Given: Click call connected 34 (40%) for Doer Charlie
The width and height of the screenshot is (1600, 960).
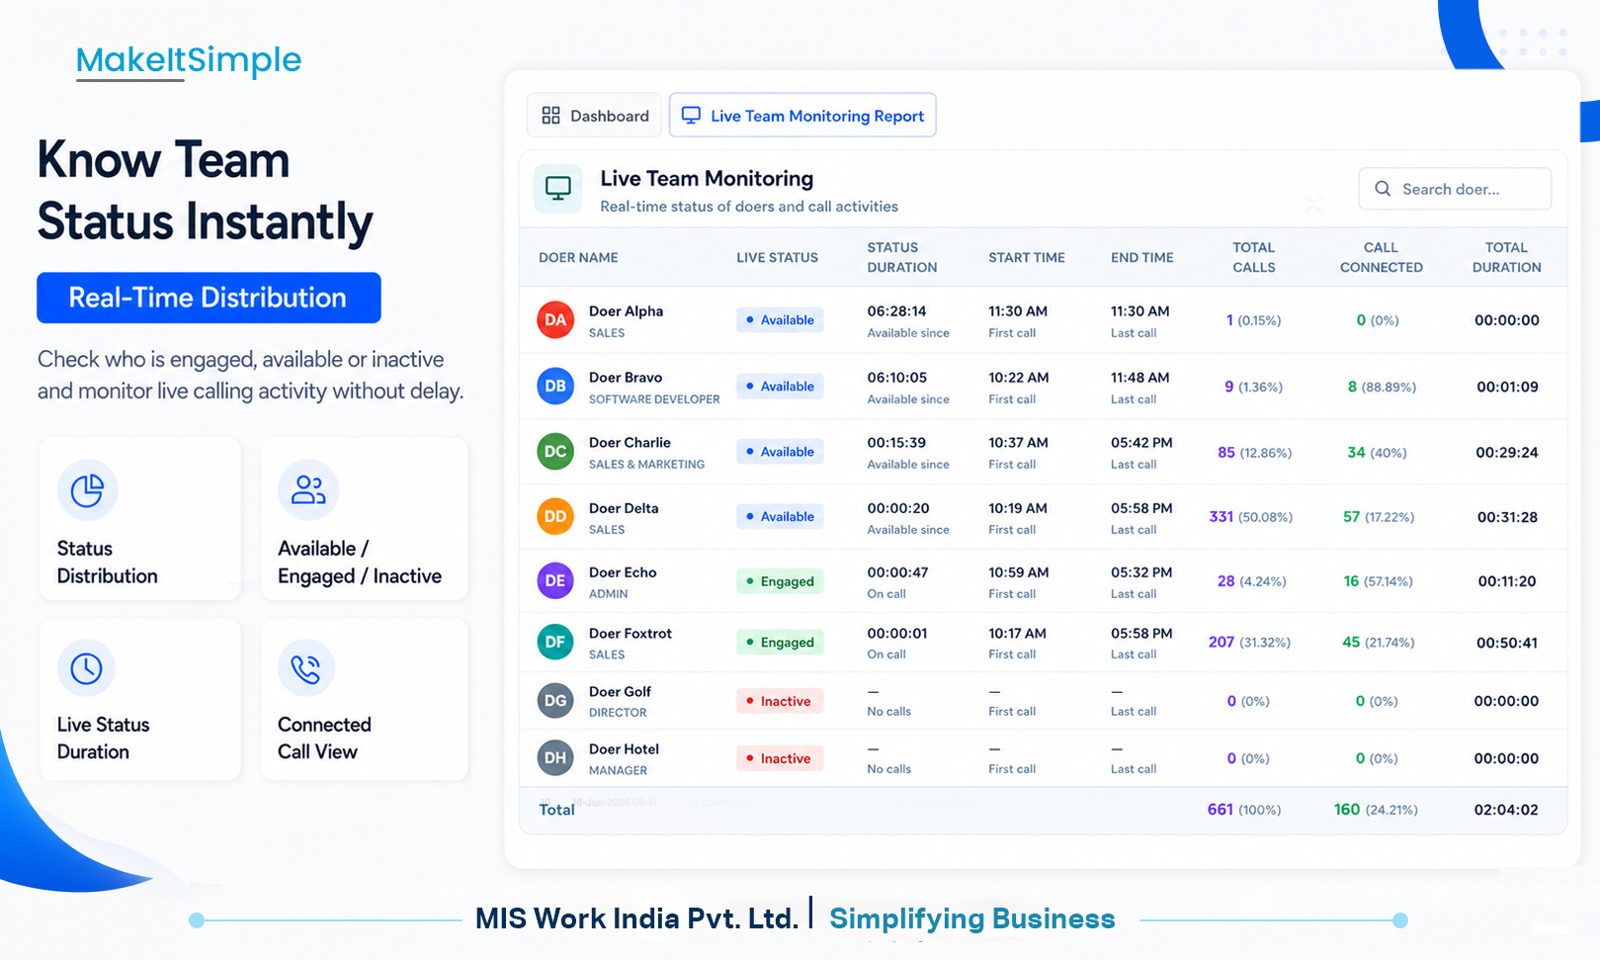Looking at the screenshot, I should [x=1377, y=452].
